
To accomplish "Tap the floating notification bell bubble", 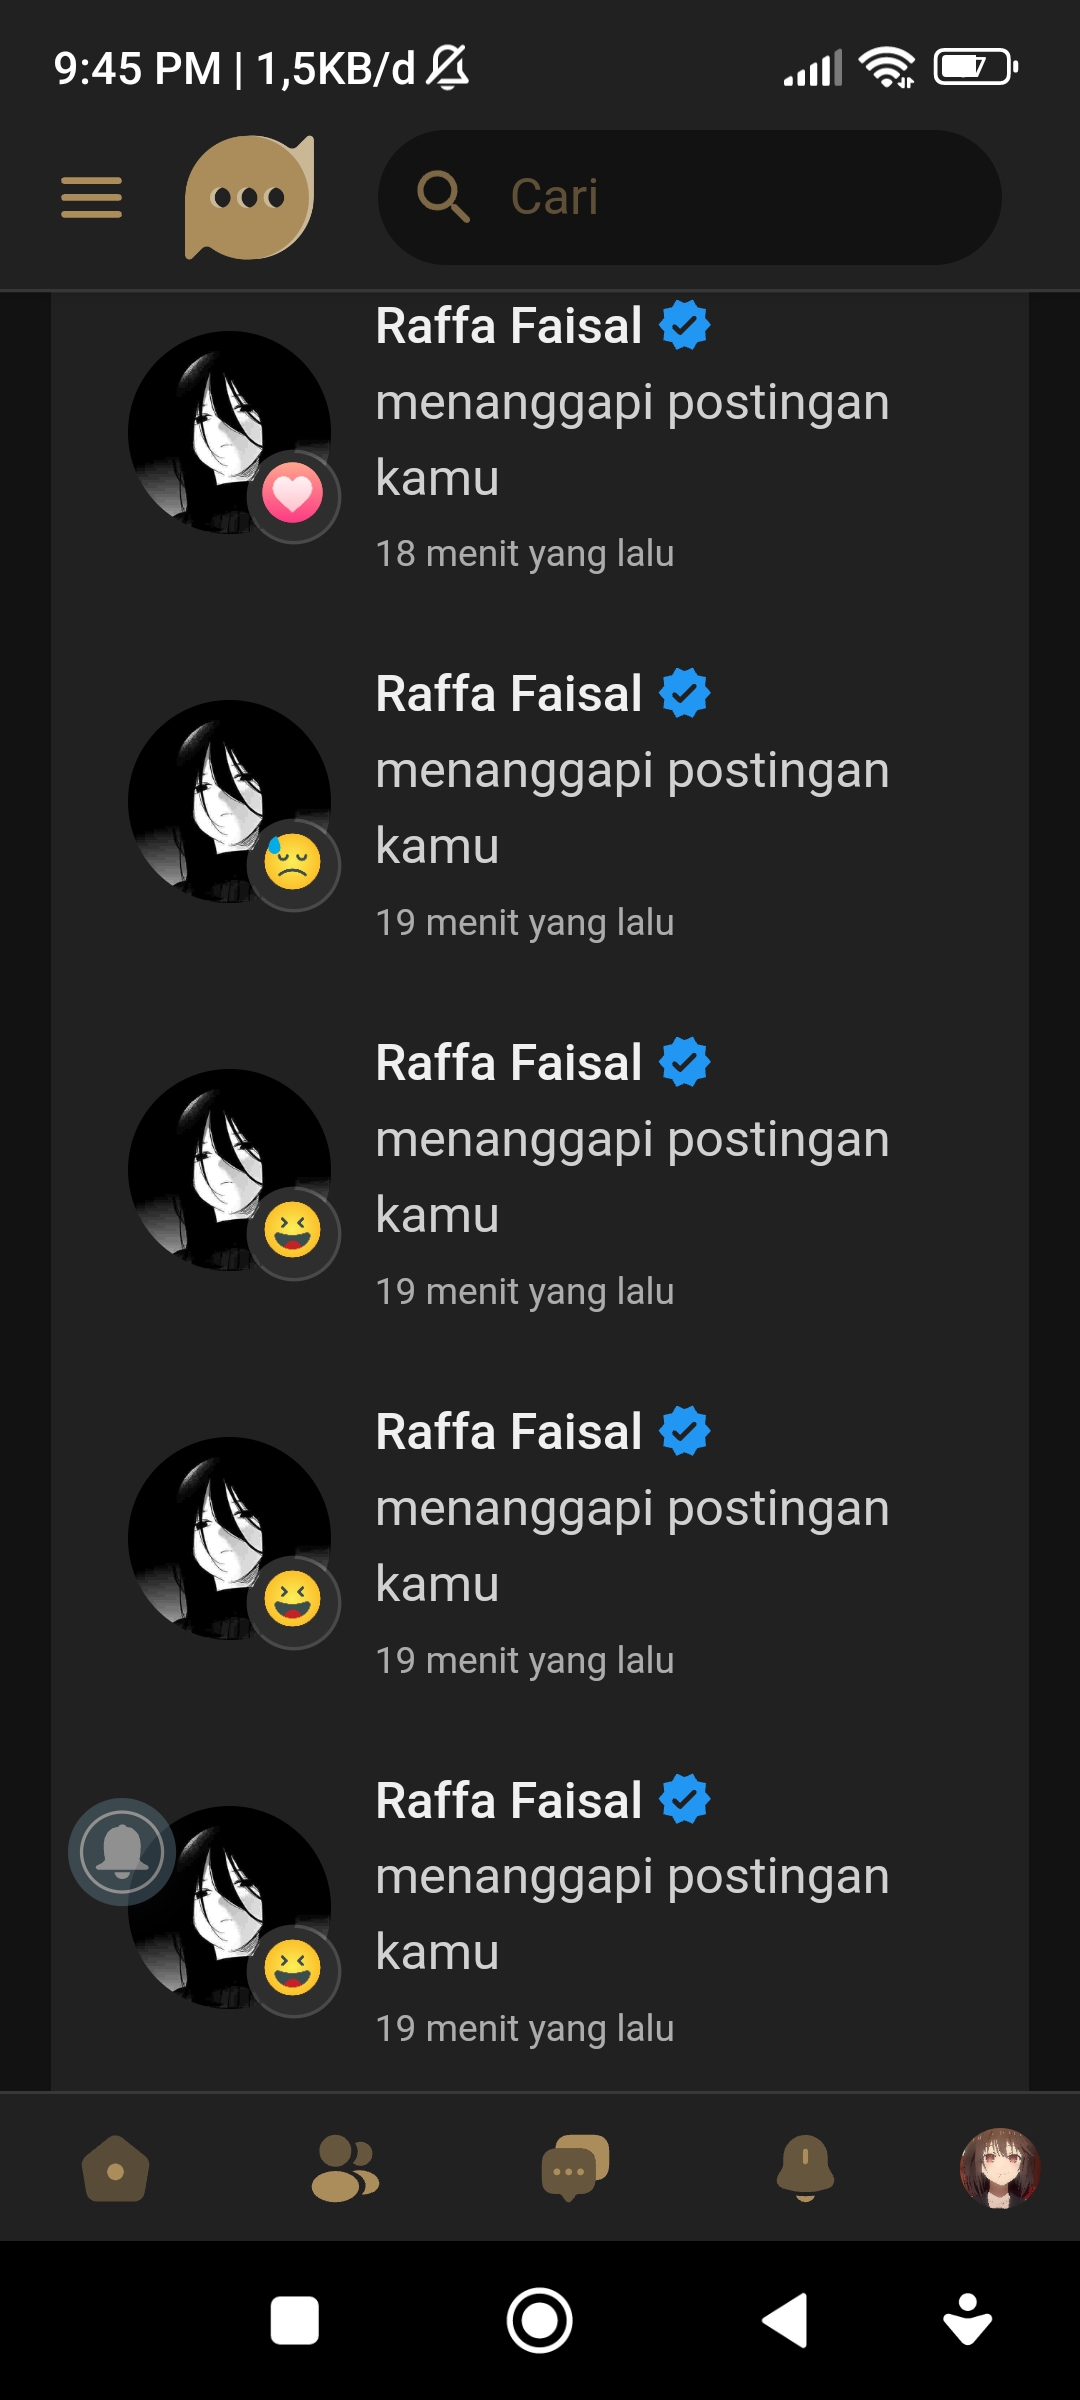I will point(122,1852).
